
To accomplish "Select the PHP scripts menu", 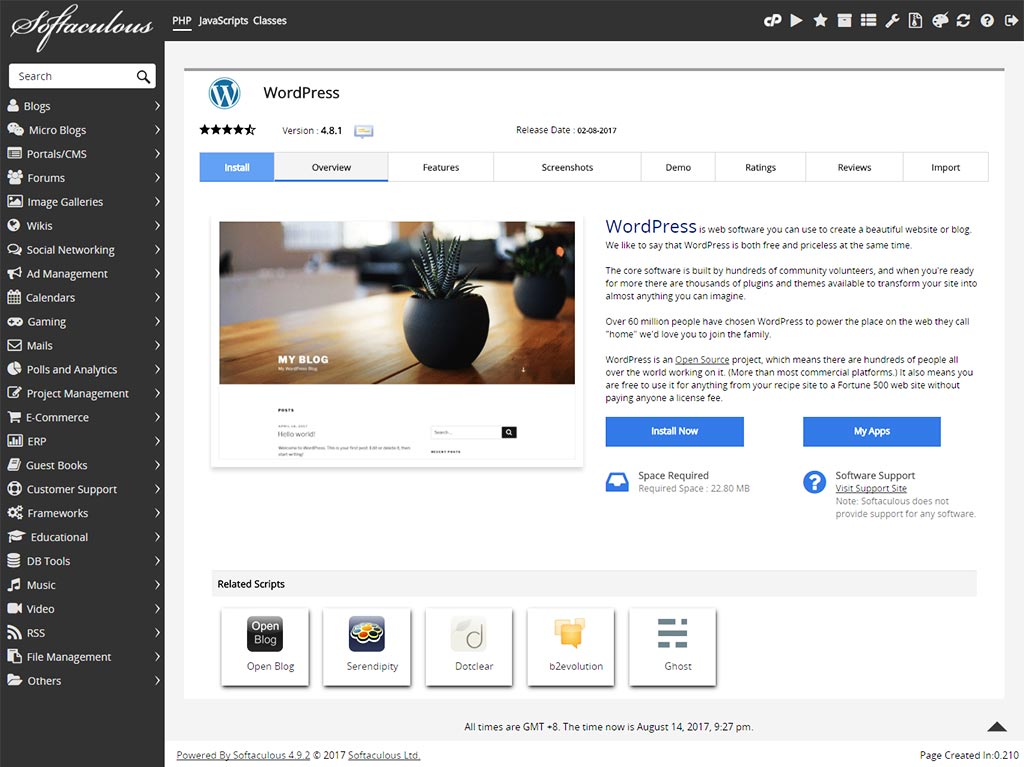I will pos(182,21).
